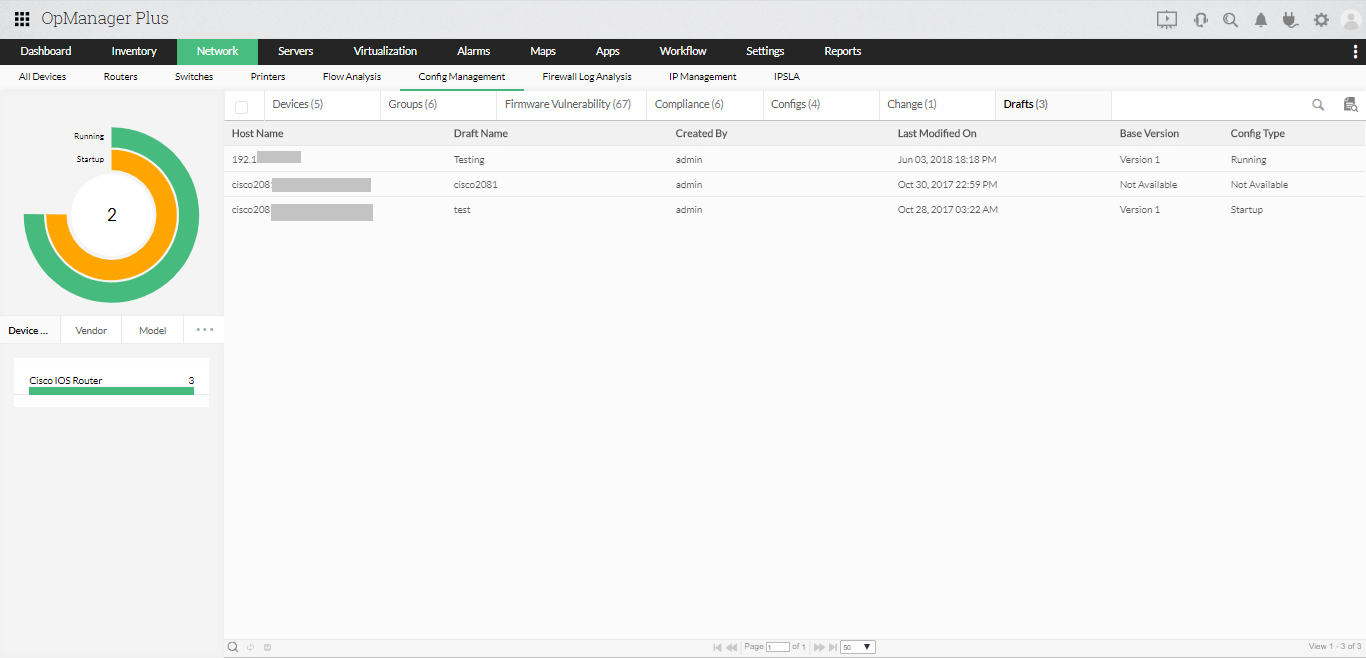Open the notifications bell
Viewport: 1366px width, 658px height.
click(x=1260, y=18)
